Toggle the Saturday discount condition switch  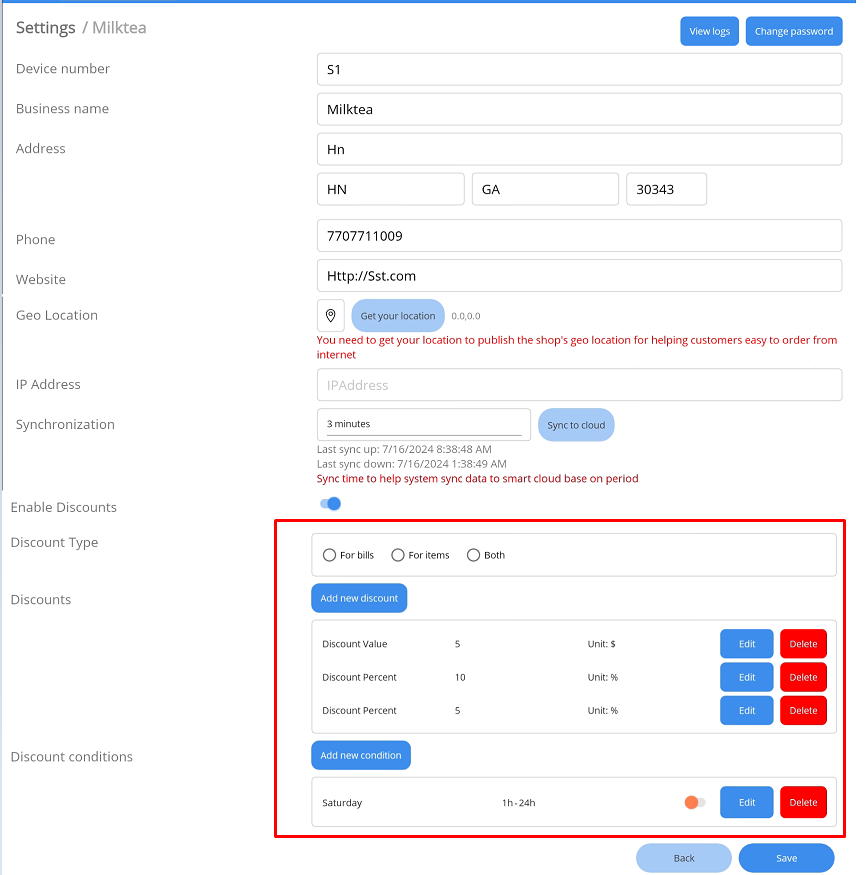[694, 802]
